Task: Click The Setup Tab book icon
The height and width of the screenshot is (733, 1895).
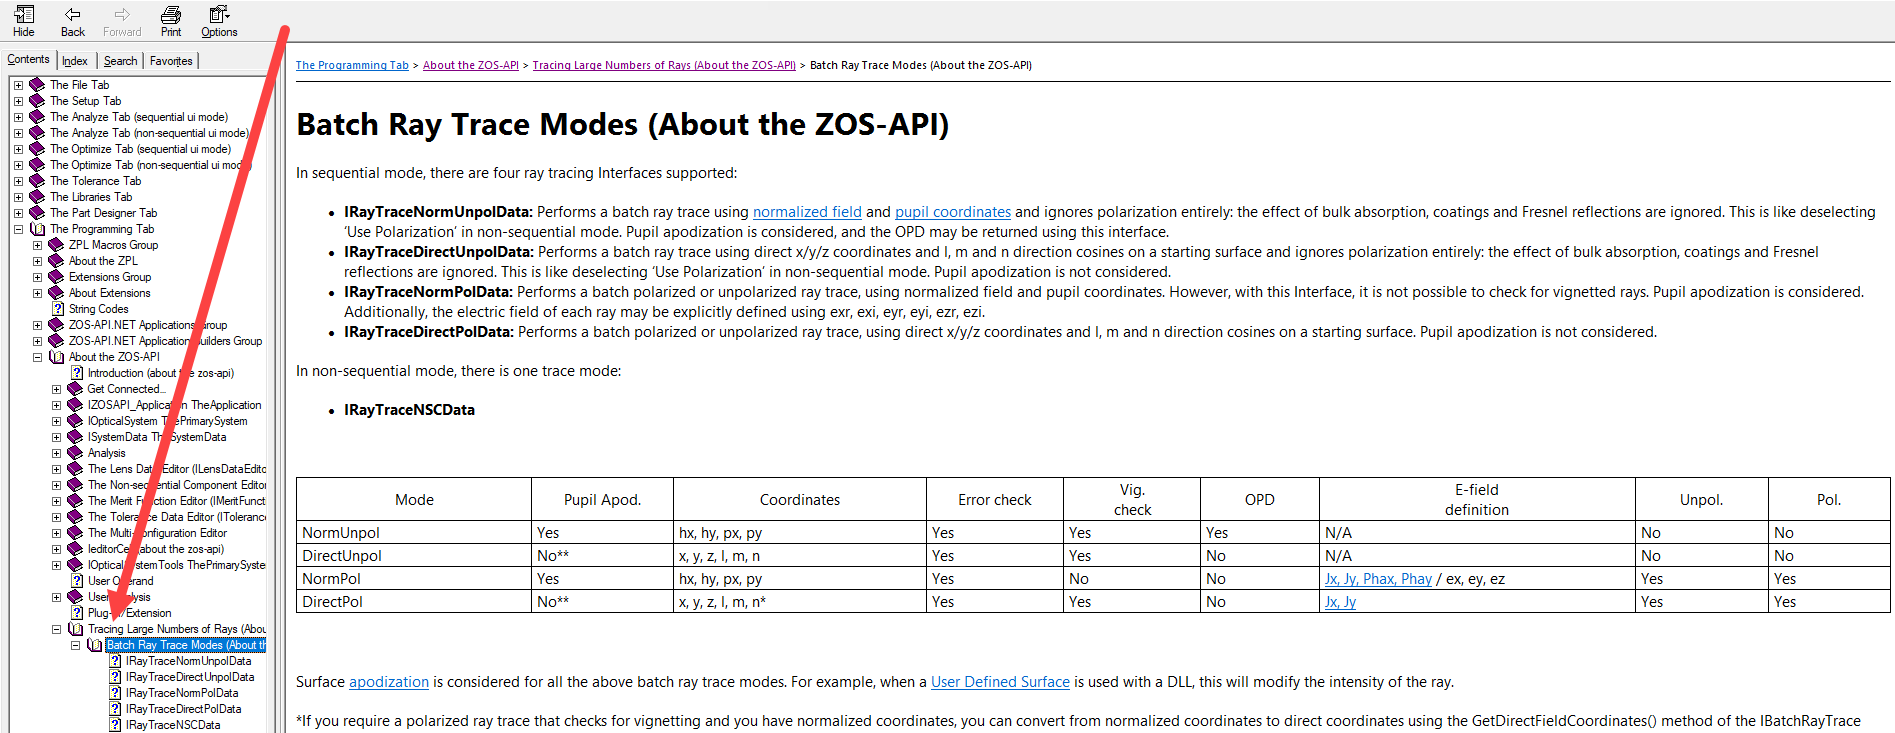Action: tap(38, 101)
